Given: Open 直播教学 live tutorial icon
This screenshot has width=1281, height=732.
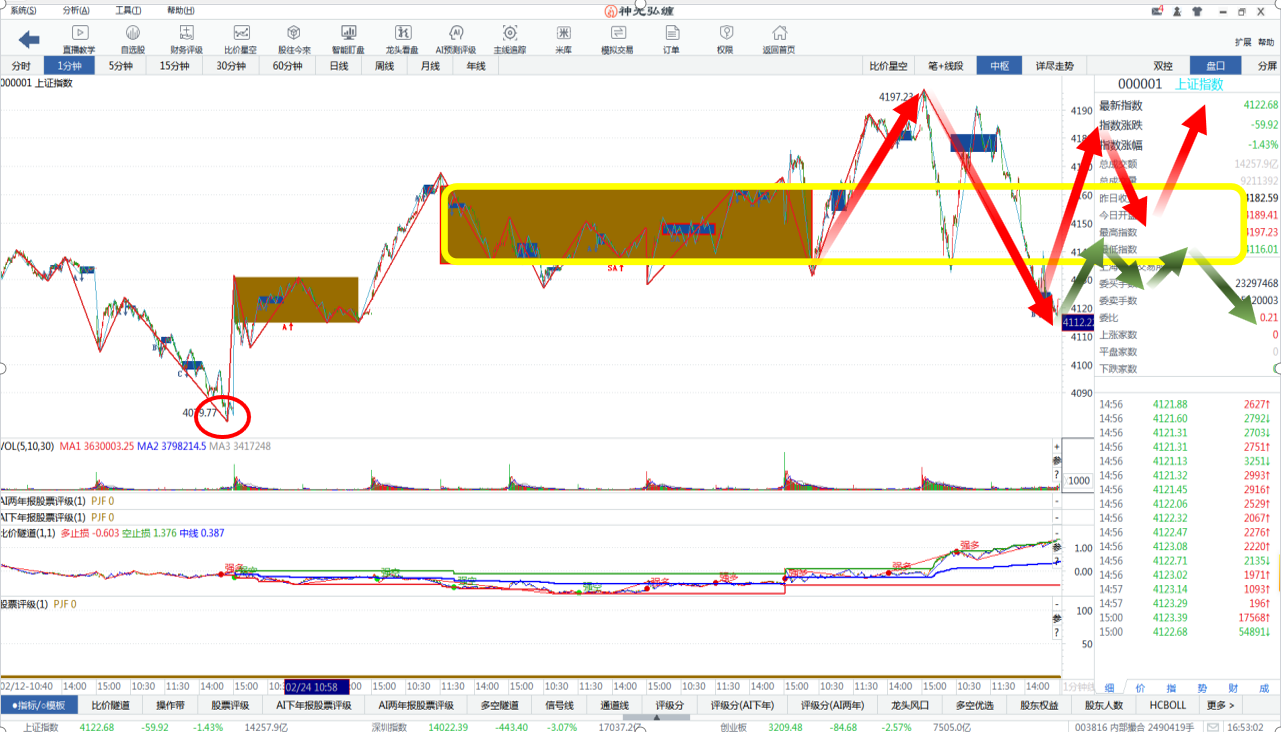Looking at the screenshot, I should [79, 38].
